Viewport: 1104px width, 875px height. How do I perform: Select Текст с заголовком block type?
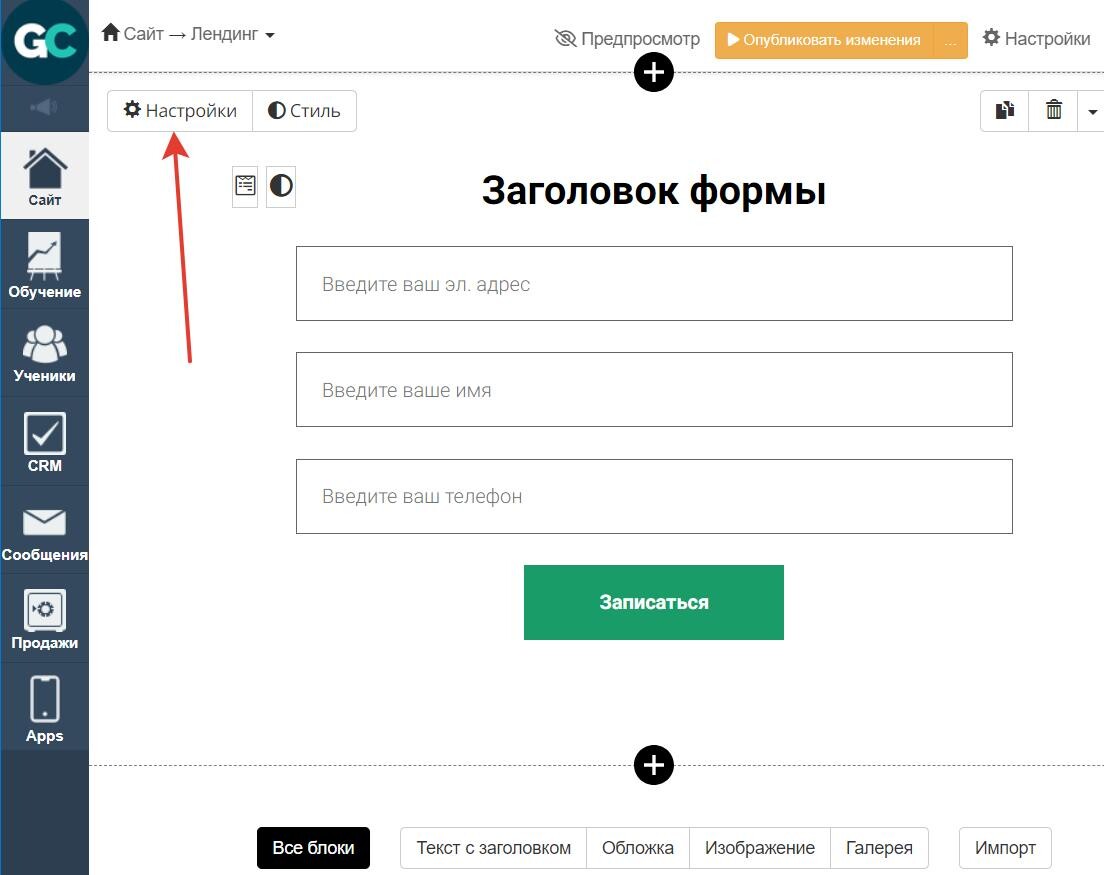coord(494,848)
